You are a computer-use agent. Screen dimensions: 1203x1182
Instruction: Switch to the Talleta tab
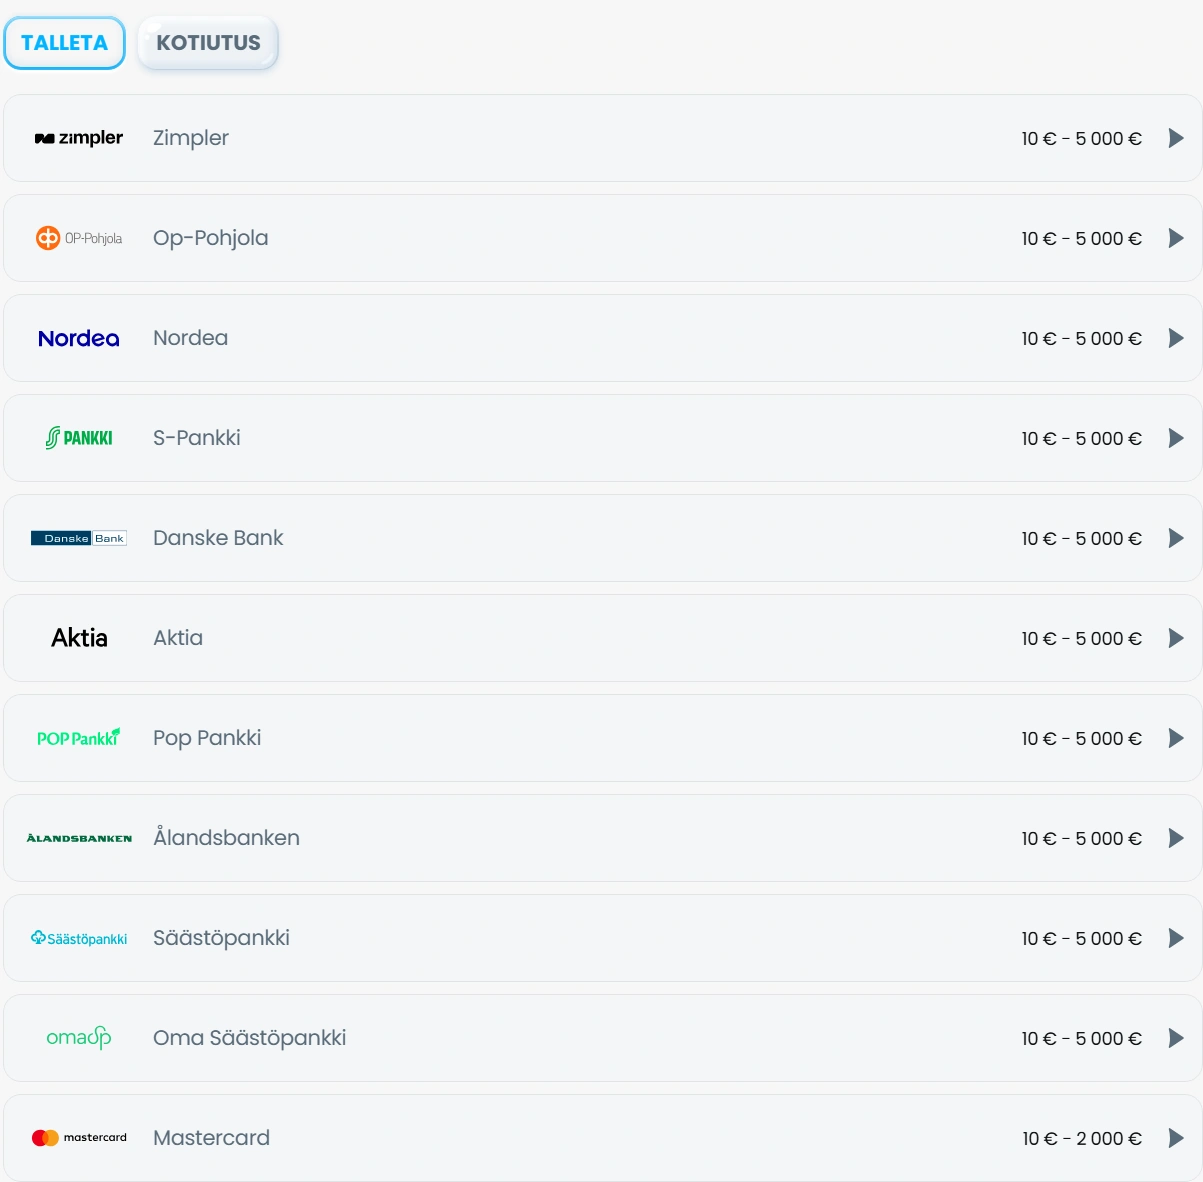tap(64, 43)
